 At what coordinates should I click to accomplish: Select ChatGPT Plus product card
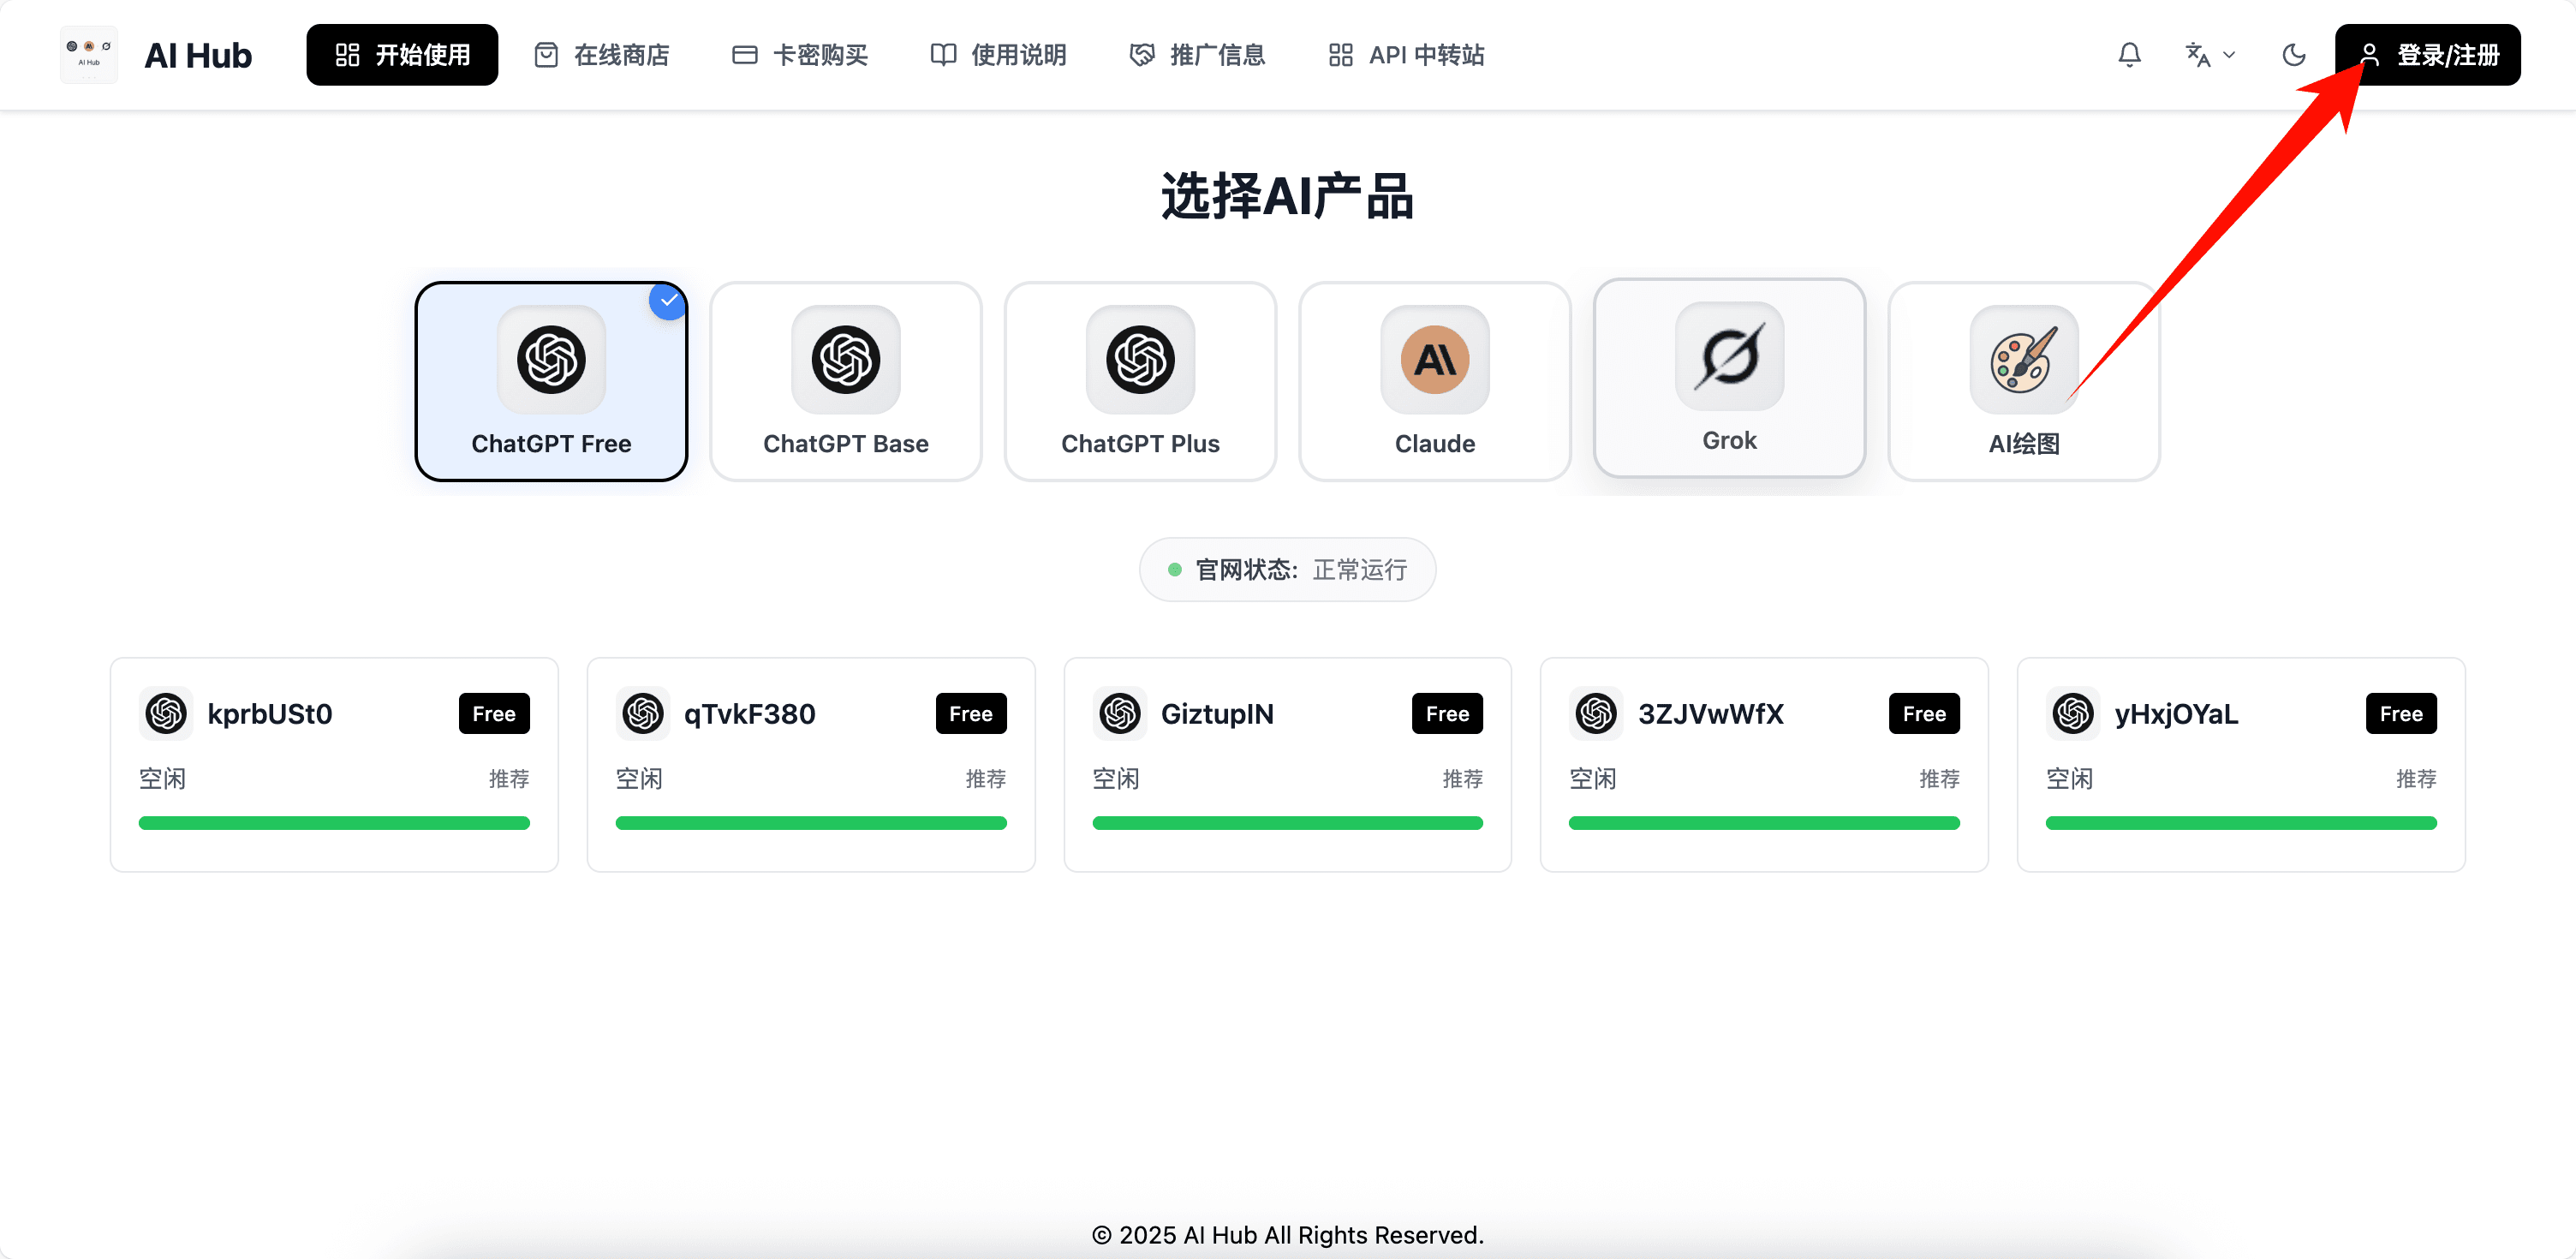coord(1140,381)
